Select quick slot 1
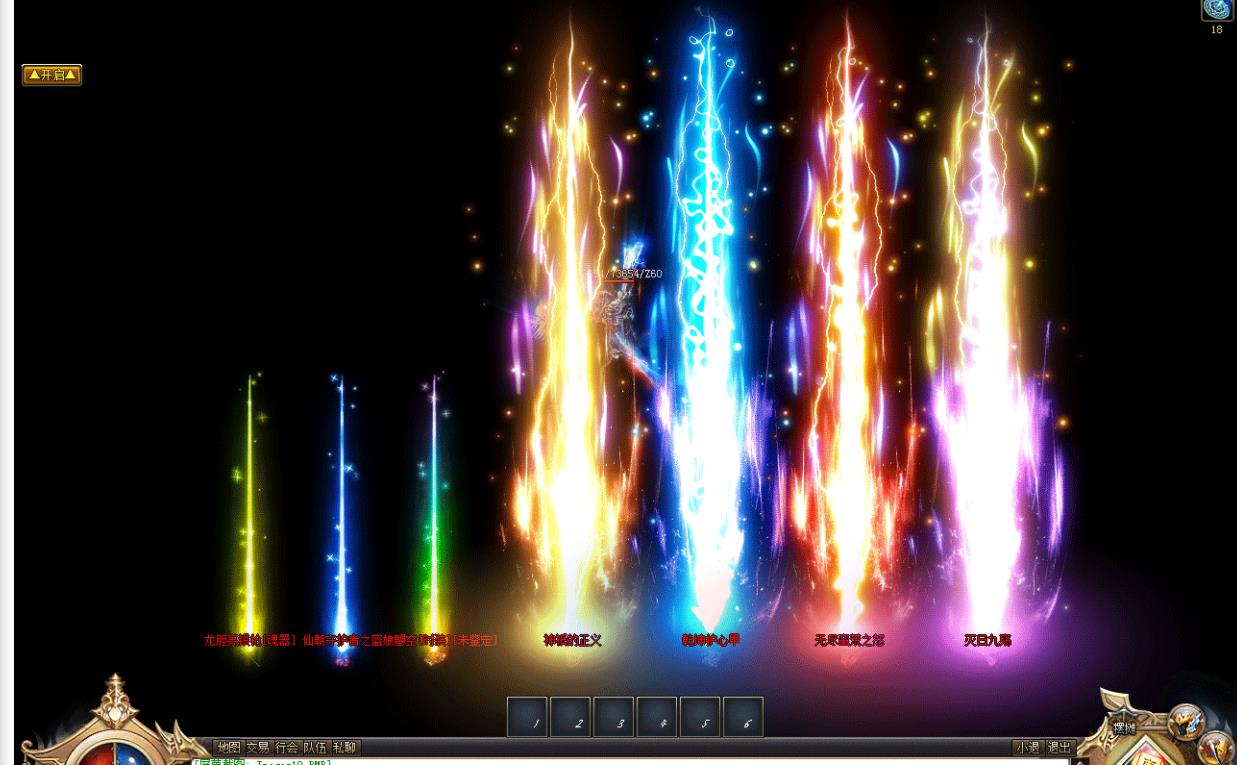 point(527,717)
